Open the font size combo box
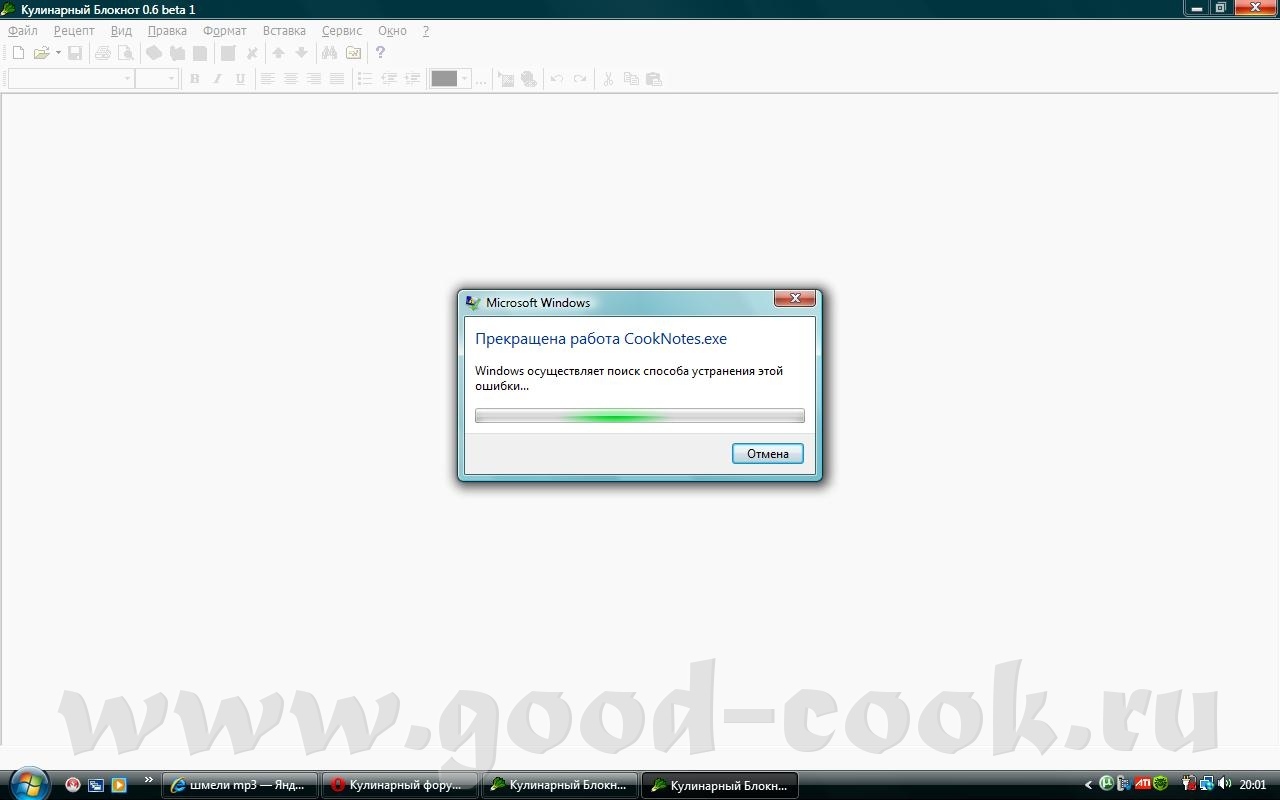This screenshot has height=800, width=1280. pyautogui.click(x=157, y=79)
